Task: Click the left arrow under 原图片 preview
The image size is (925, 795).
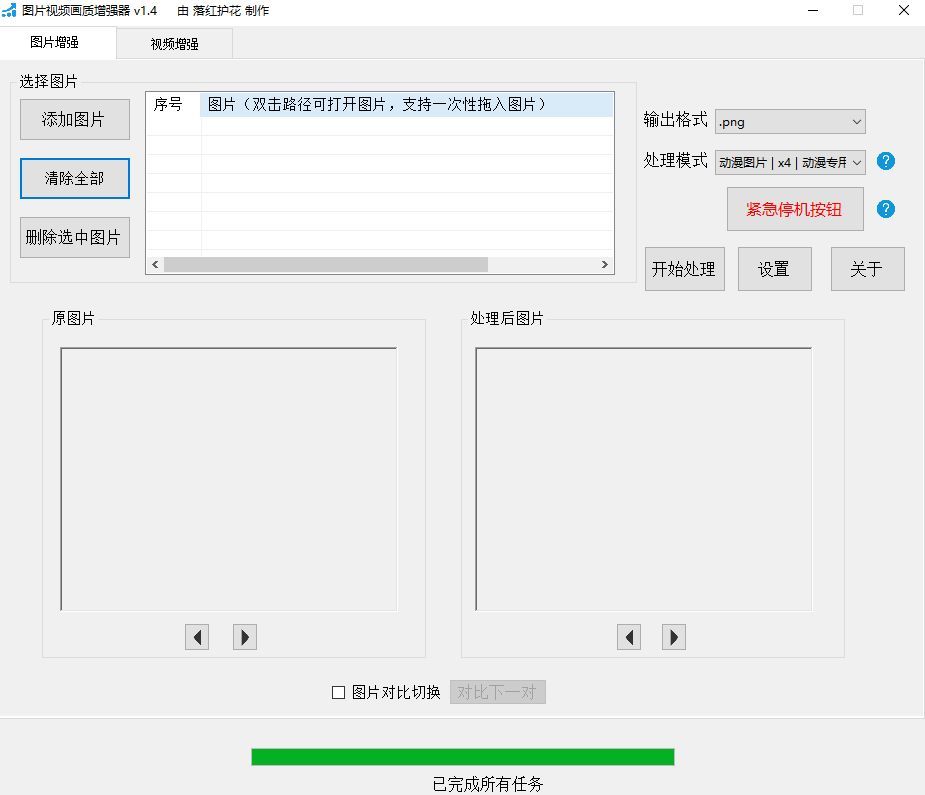Action: coord(197,637)
